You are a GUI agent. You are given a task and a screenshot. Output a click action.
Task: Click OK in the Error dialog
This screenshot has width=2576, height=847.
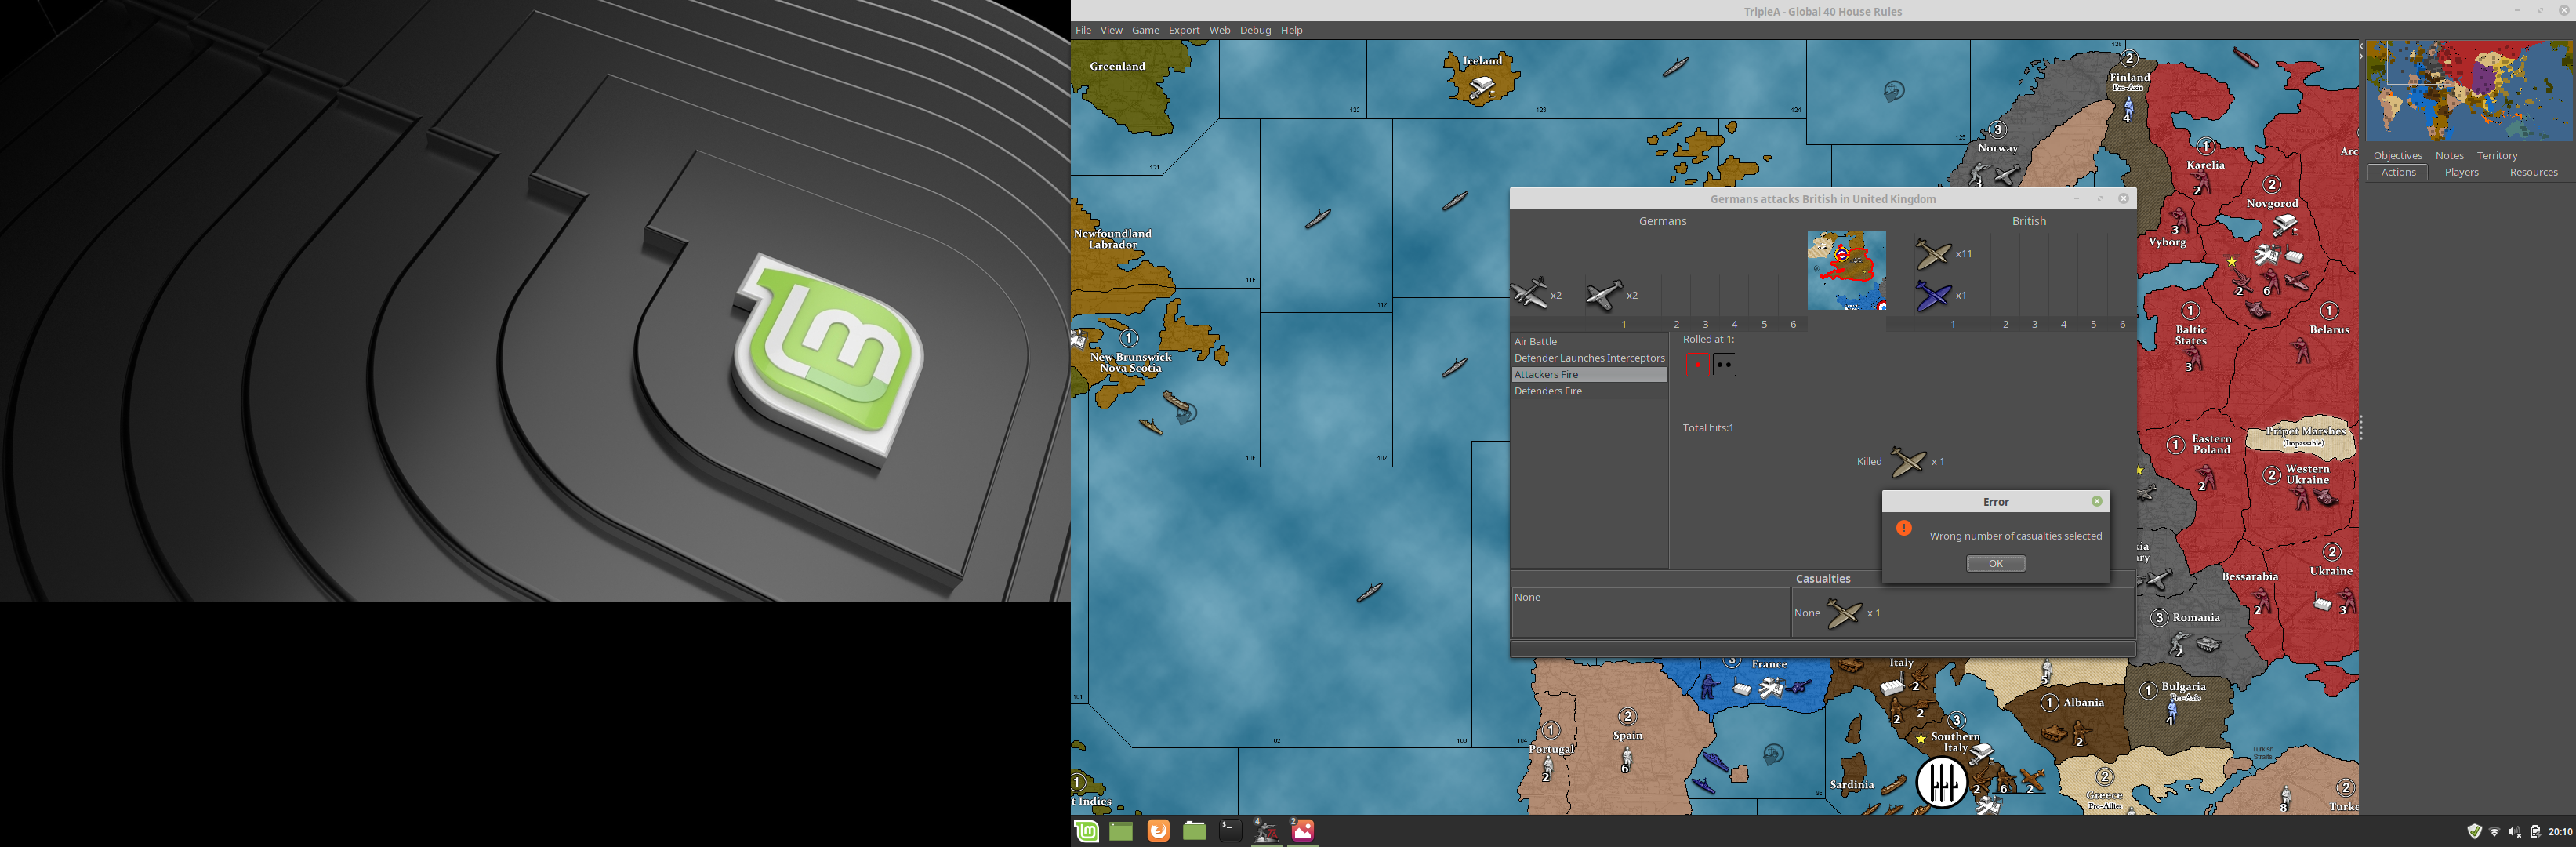pos(1995,563)
